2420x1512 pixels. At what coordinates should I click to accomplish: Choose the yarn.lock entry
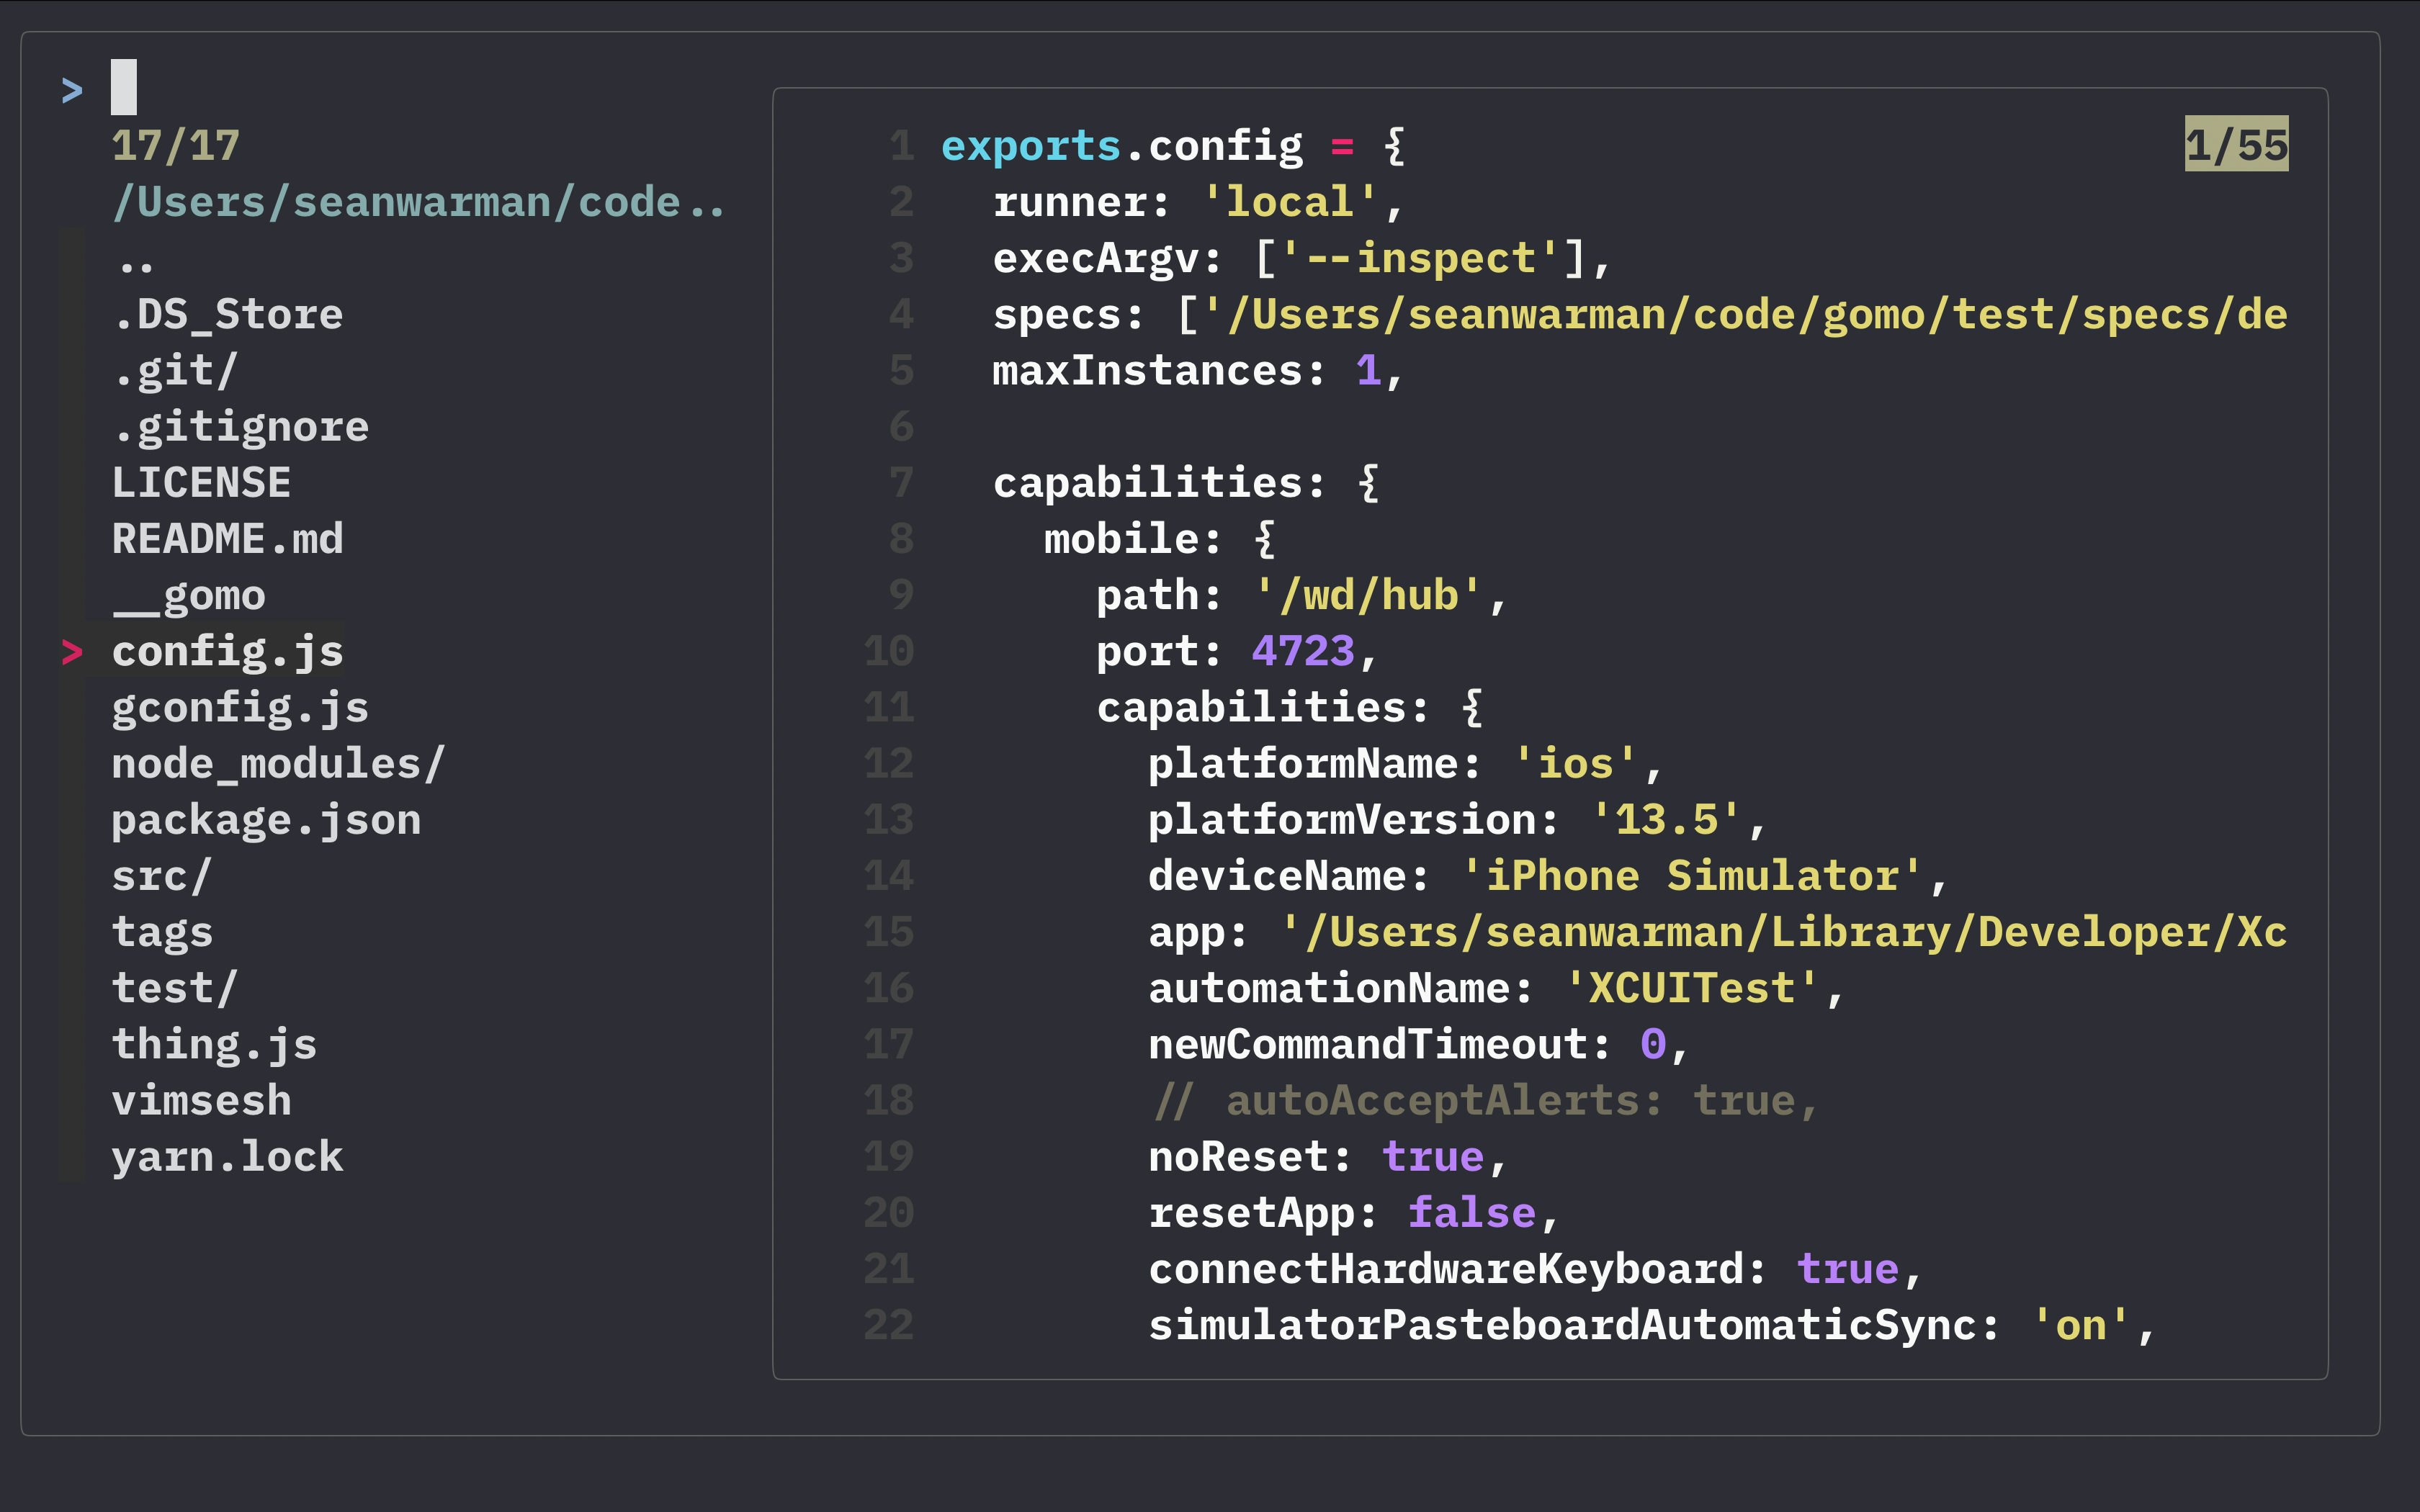point(228,1157)
